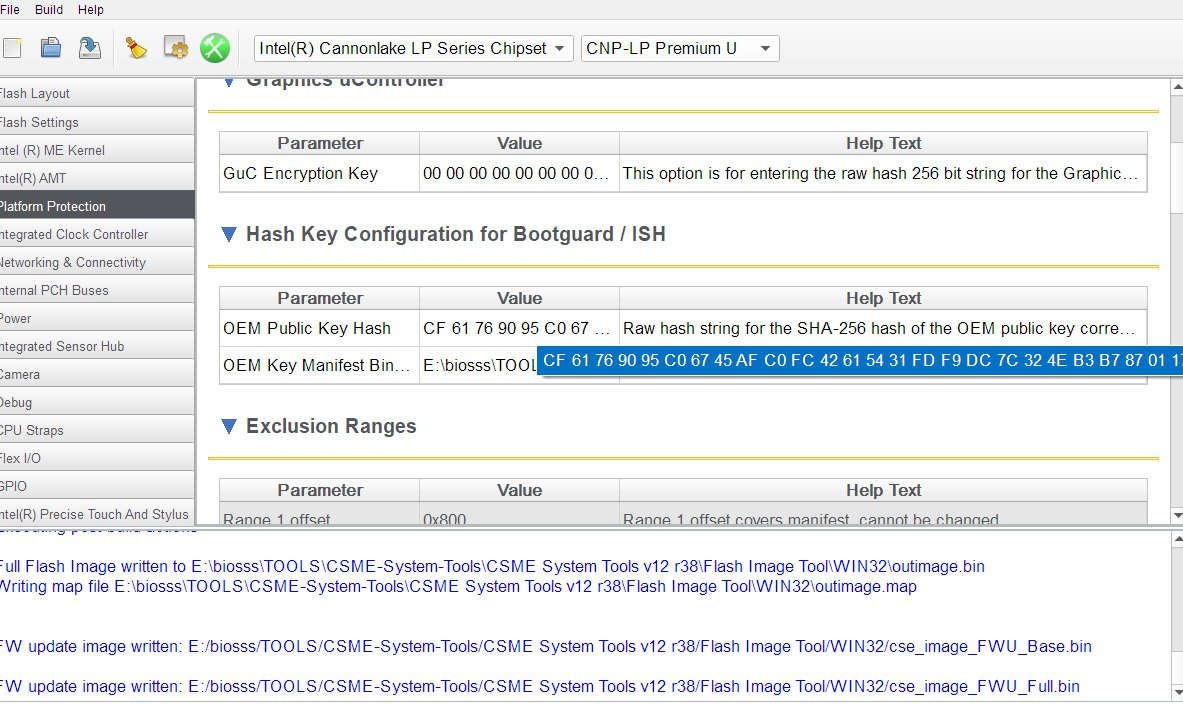Click the GuC Encryption Key help text
This screenshot has width=1183, height=715.
point(880,173)
